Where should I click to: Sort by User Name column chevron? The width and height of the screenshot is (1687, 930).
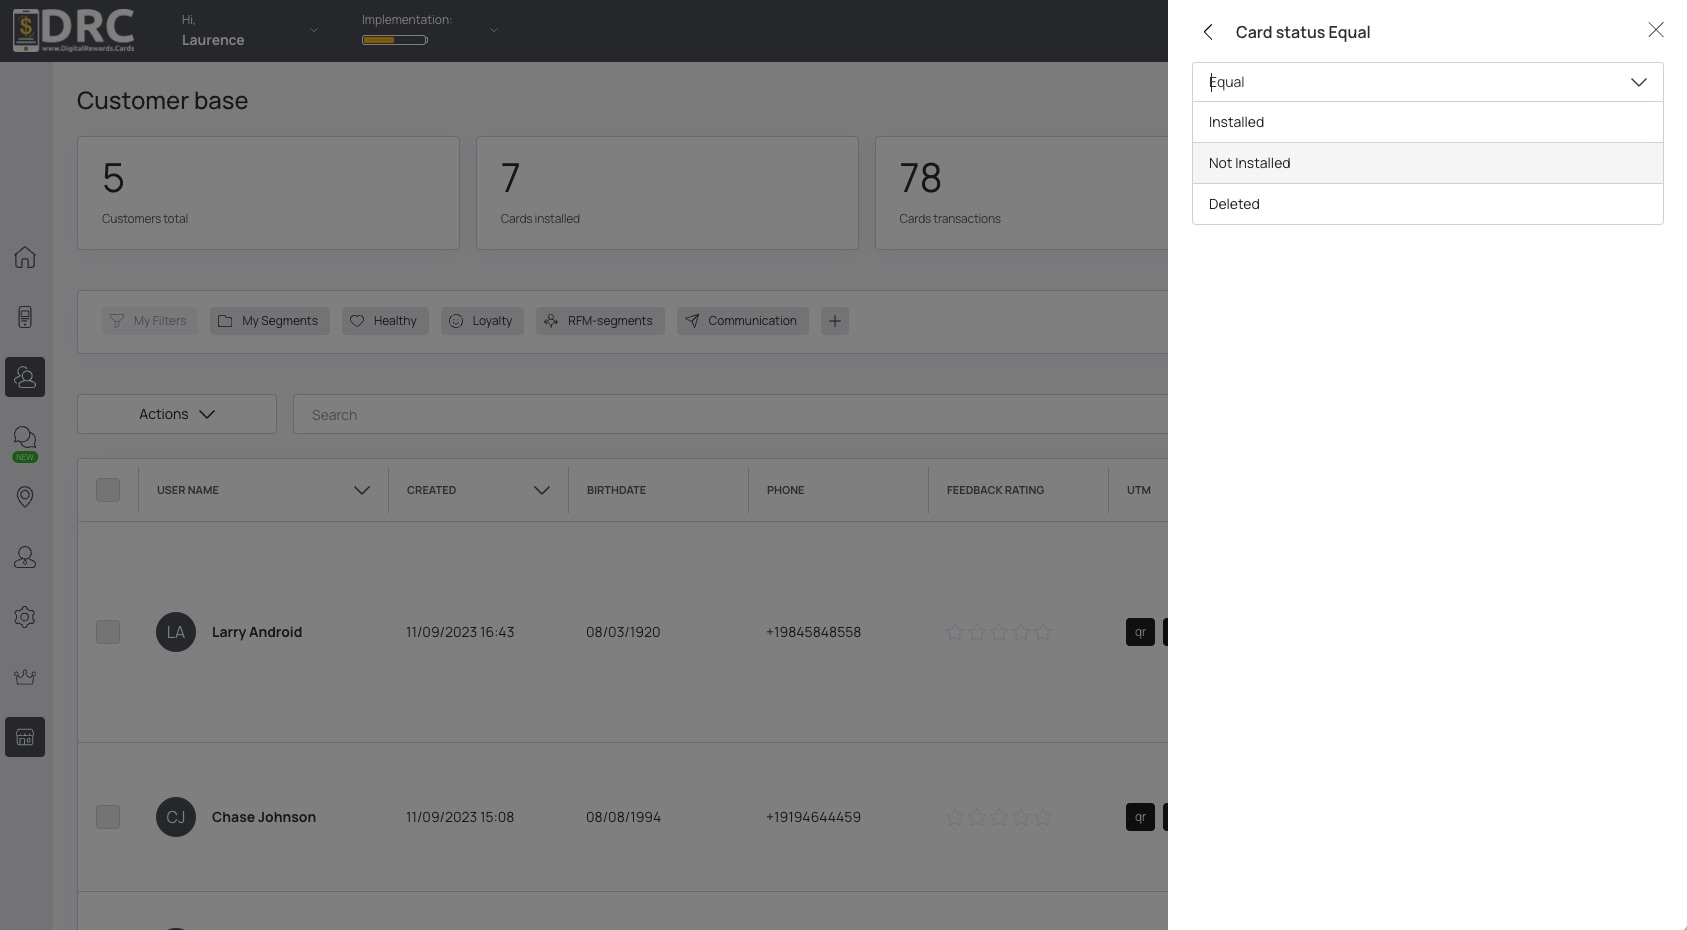pos(362,490)
